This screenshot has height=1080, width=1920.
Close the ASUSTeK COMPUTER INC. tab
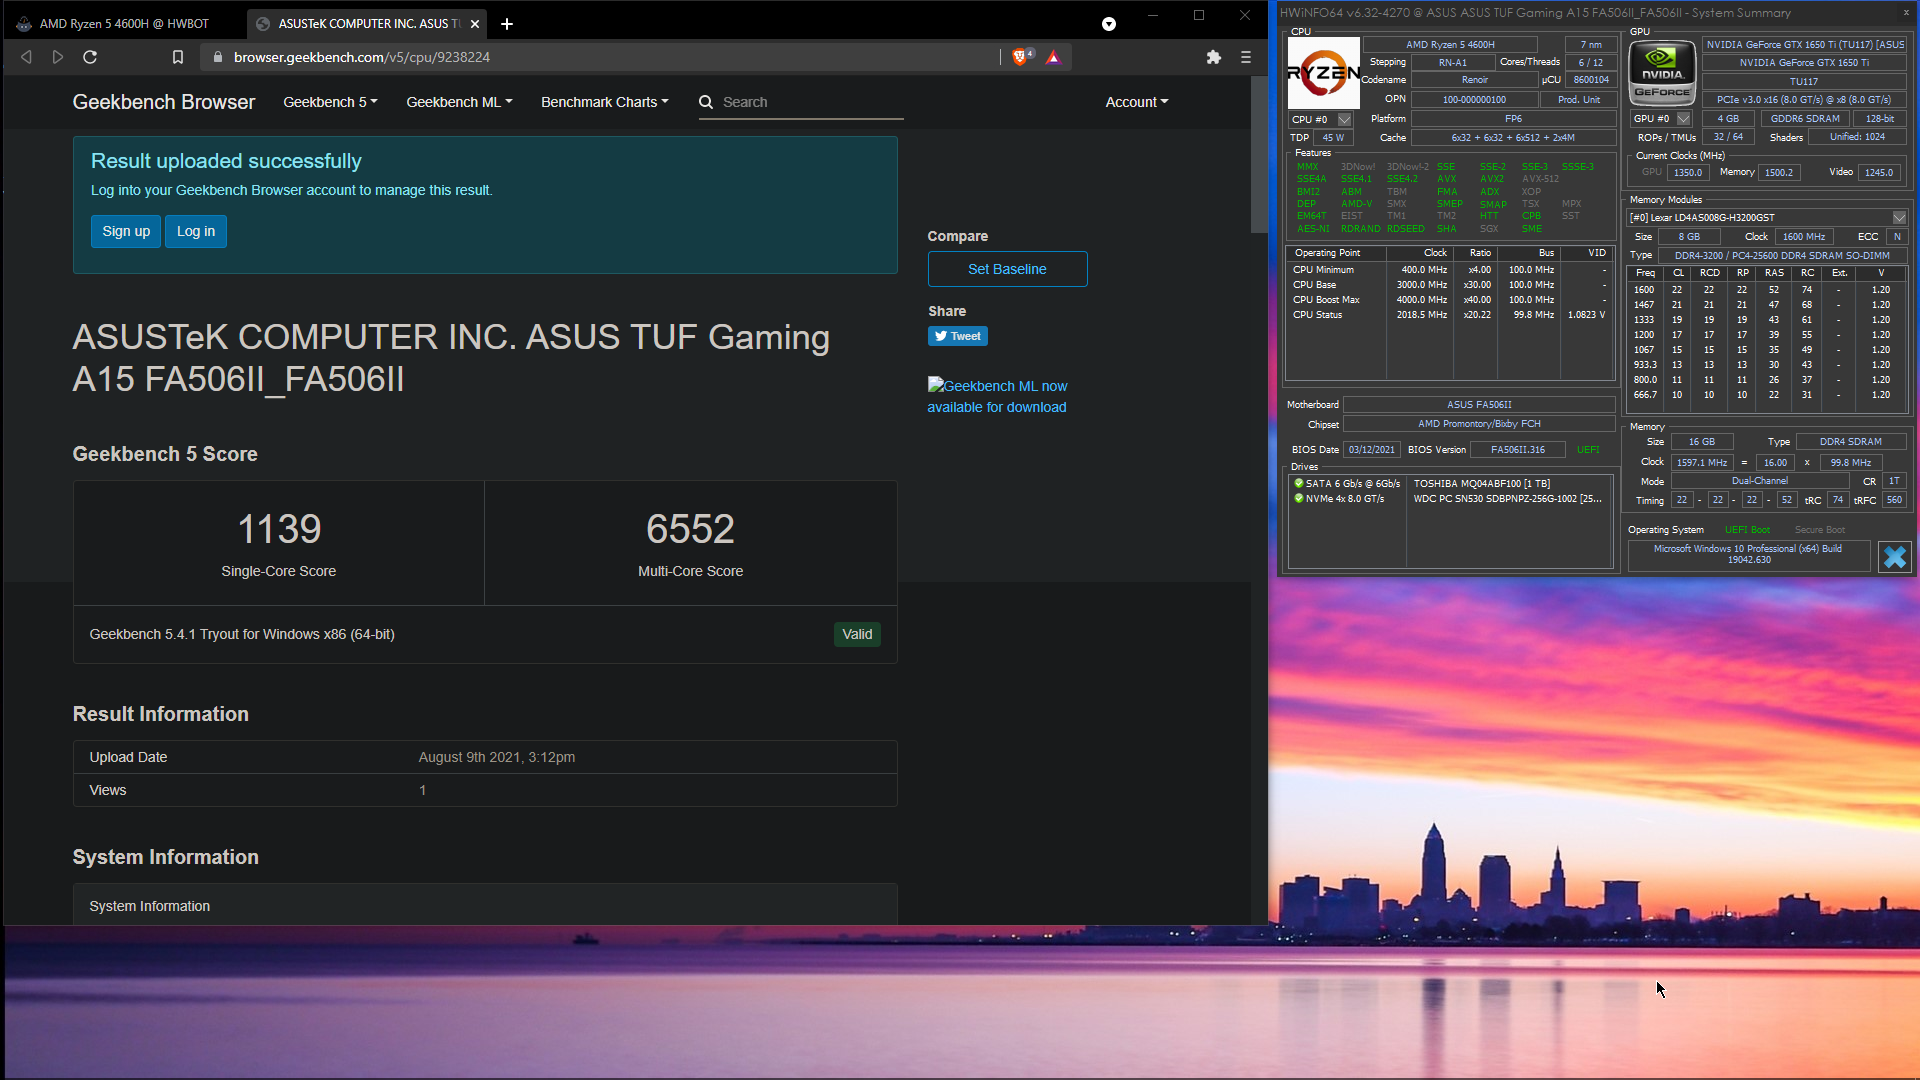pyautogui.click(x=475, y=23)
